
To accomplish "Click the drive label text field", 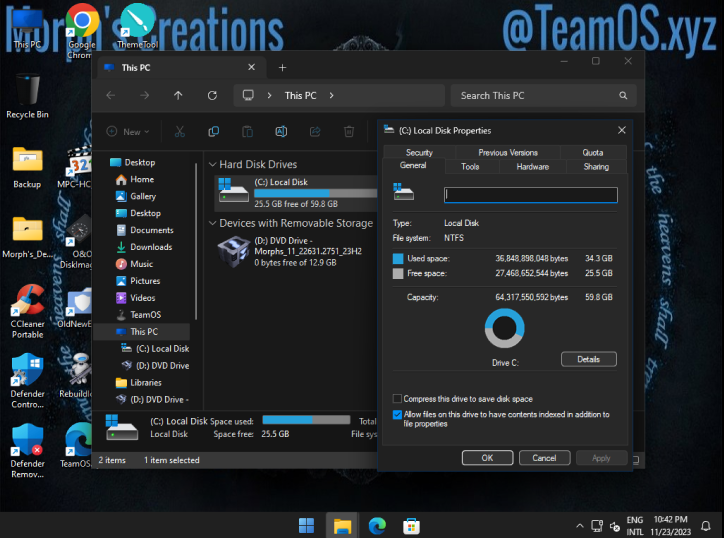I will 531,195.
